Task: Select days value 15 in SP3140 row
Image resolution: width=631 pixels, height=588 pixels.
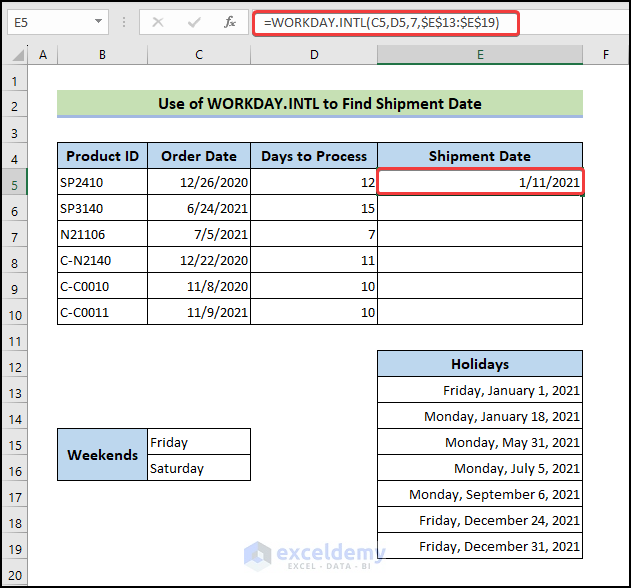Action: 314,208
